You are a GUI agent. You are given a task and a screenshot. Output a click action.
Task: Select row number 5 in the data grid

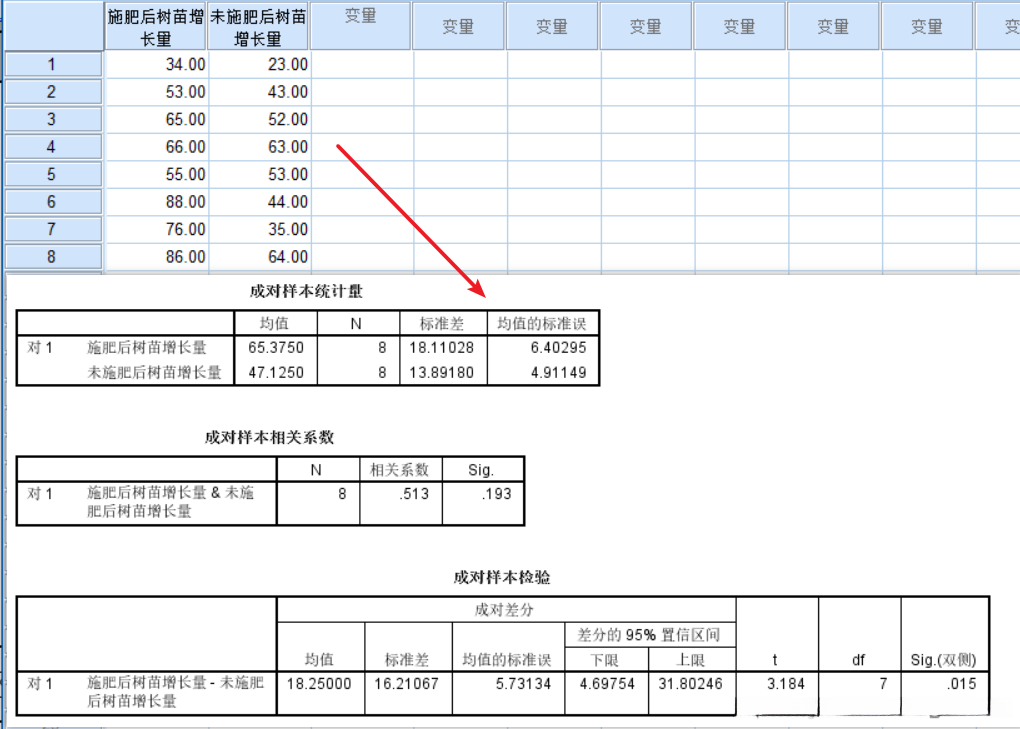point(52,173)
